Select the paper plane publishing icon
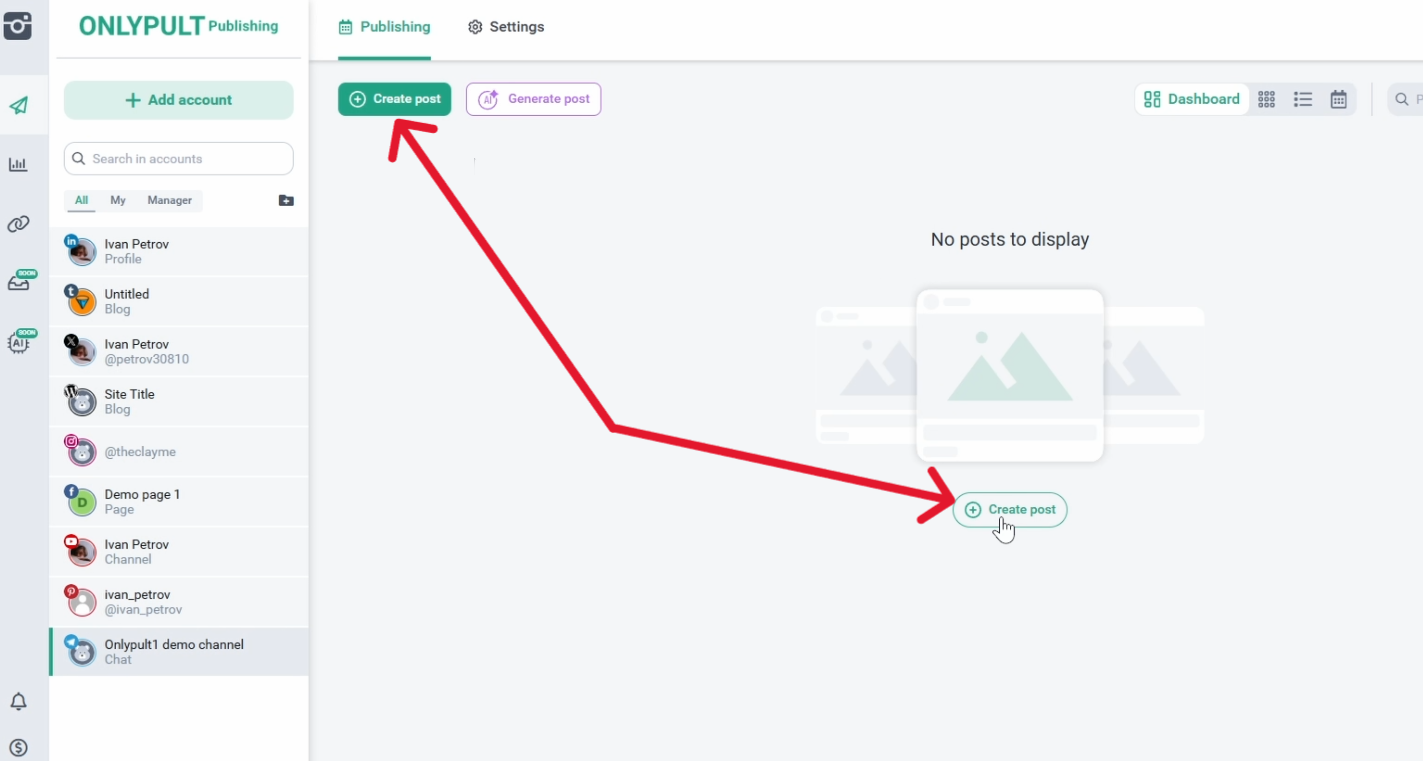This screenshot has width=1423, height=761. coord(19,106)
